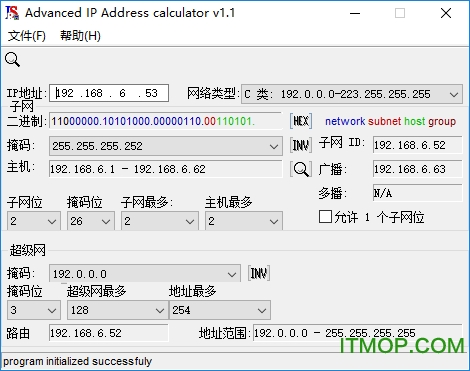Screen dimensions: 470x371
Task: Click the 子网 ID field 192.168.6.52
Action: click(x=417, y=145)
